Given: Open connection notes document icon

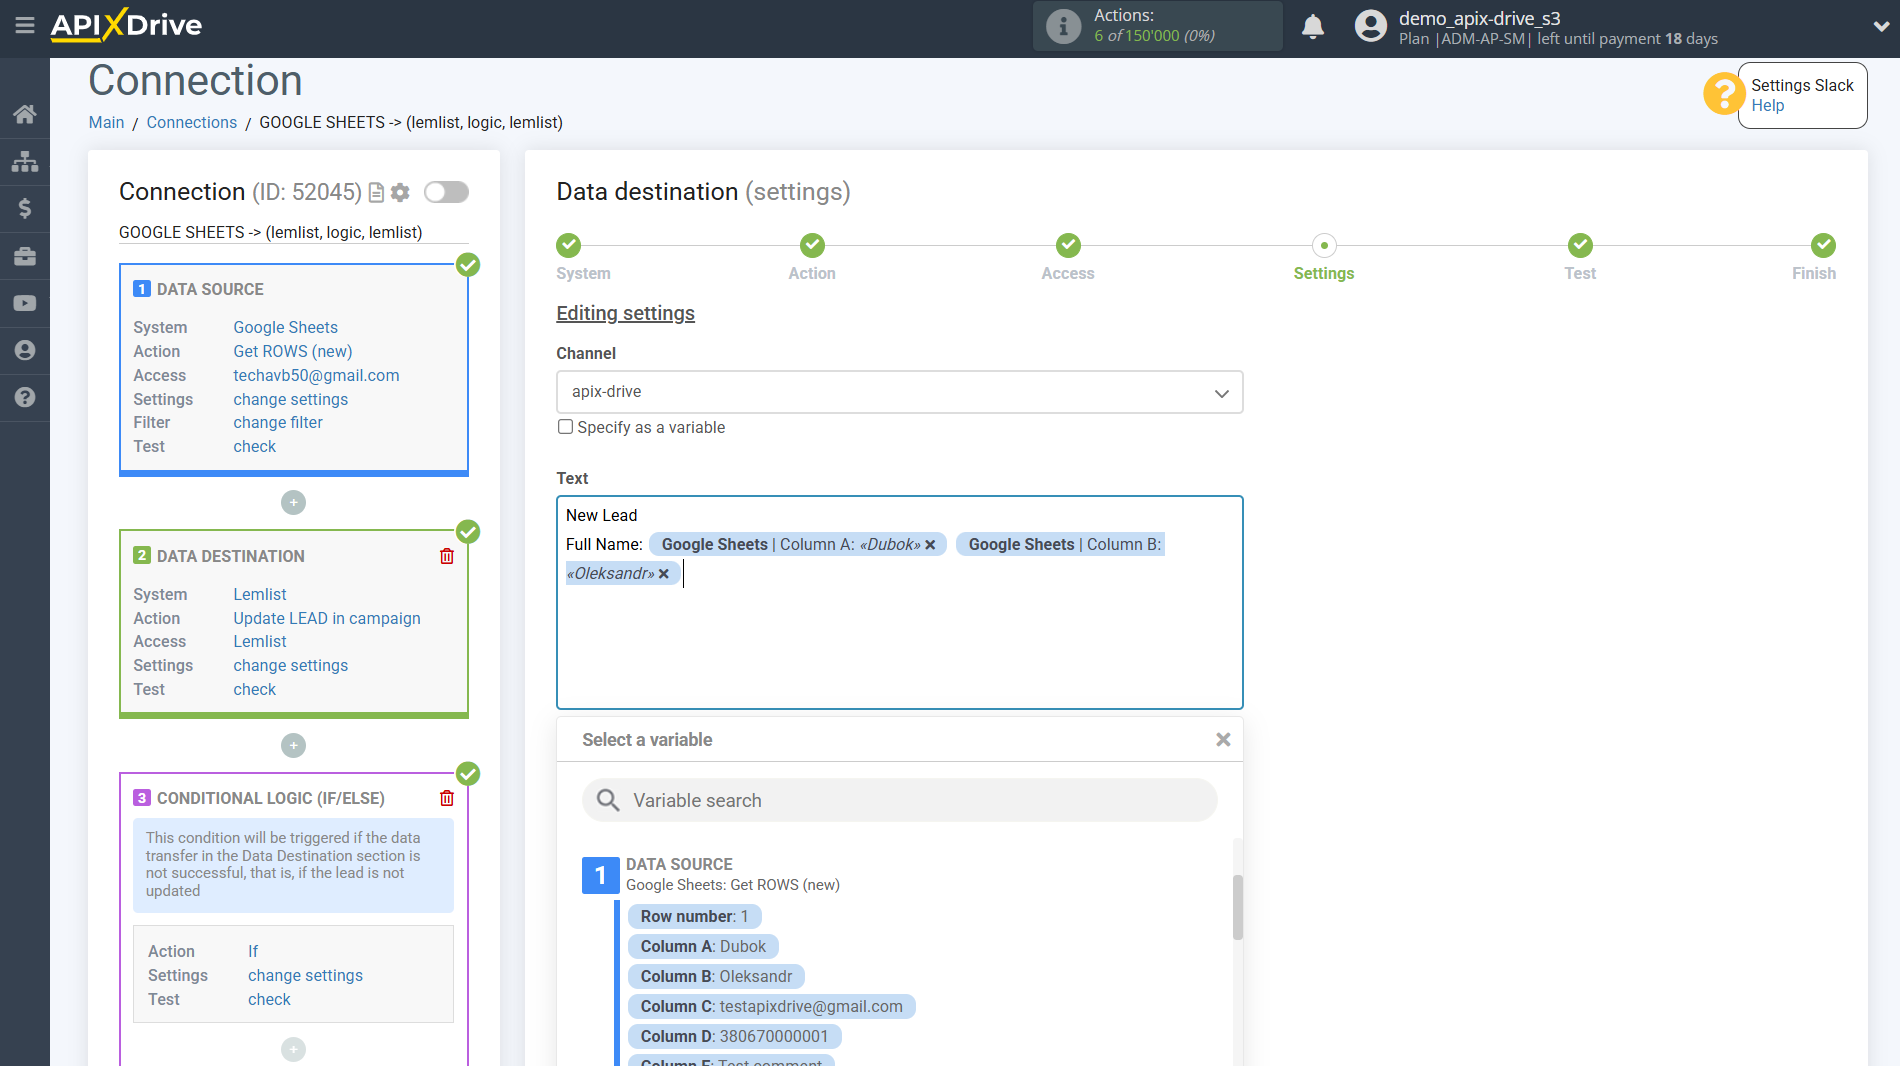Looking at the screenshot, I should pos(377,192).
